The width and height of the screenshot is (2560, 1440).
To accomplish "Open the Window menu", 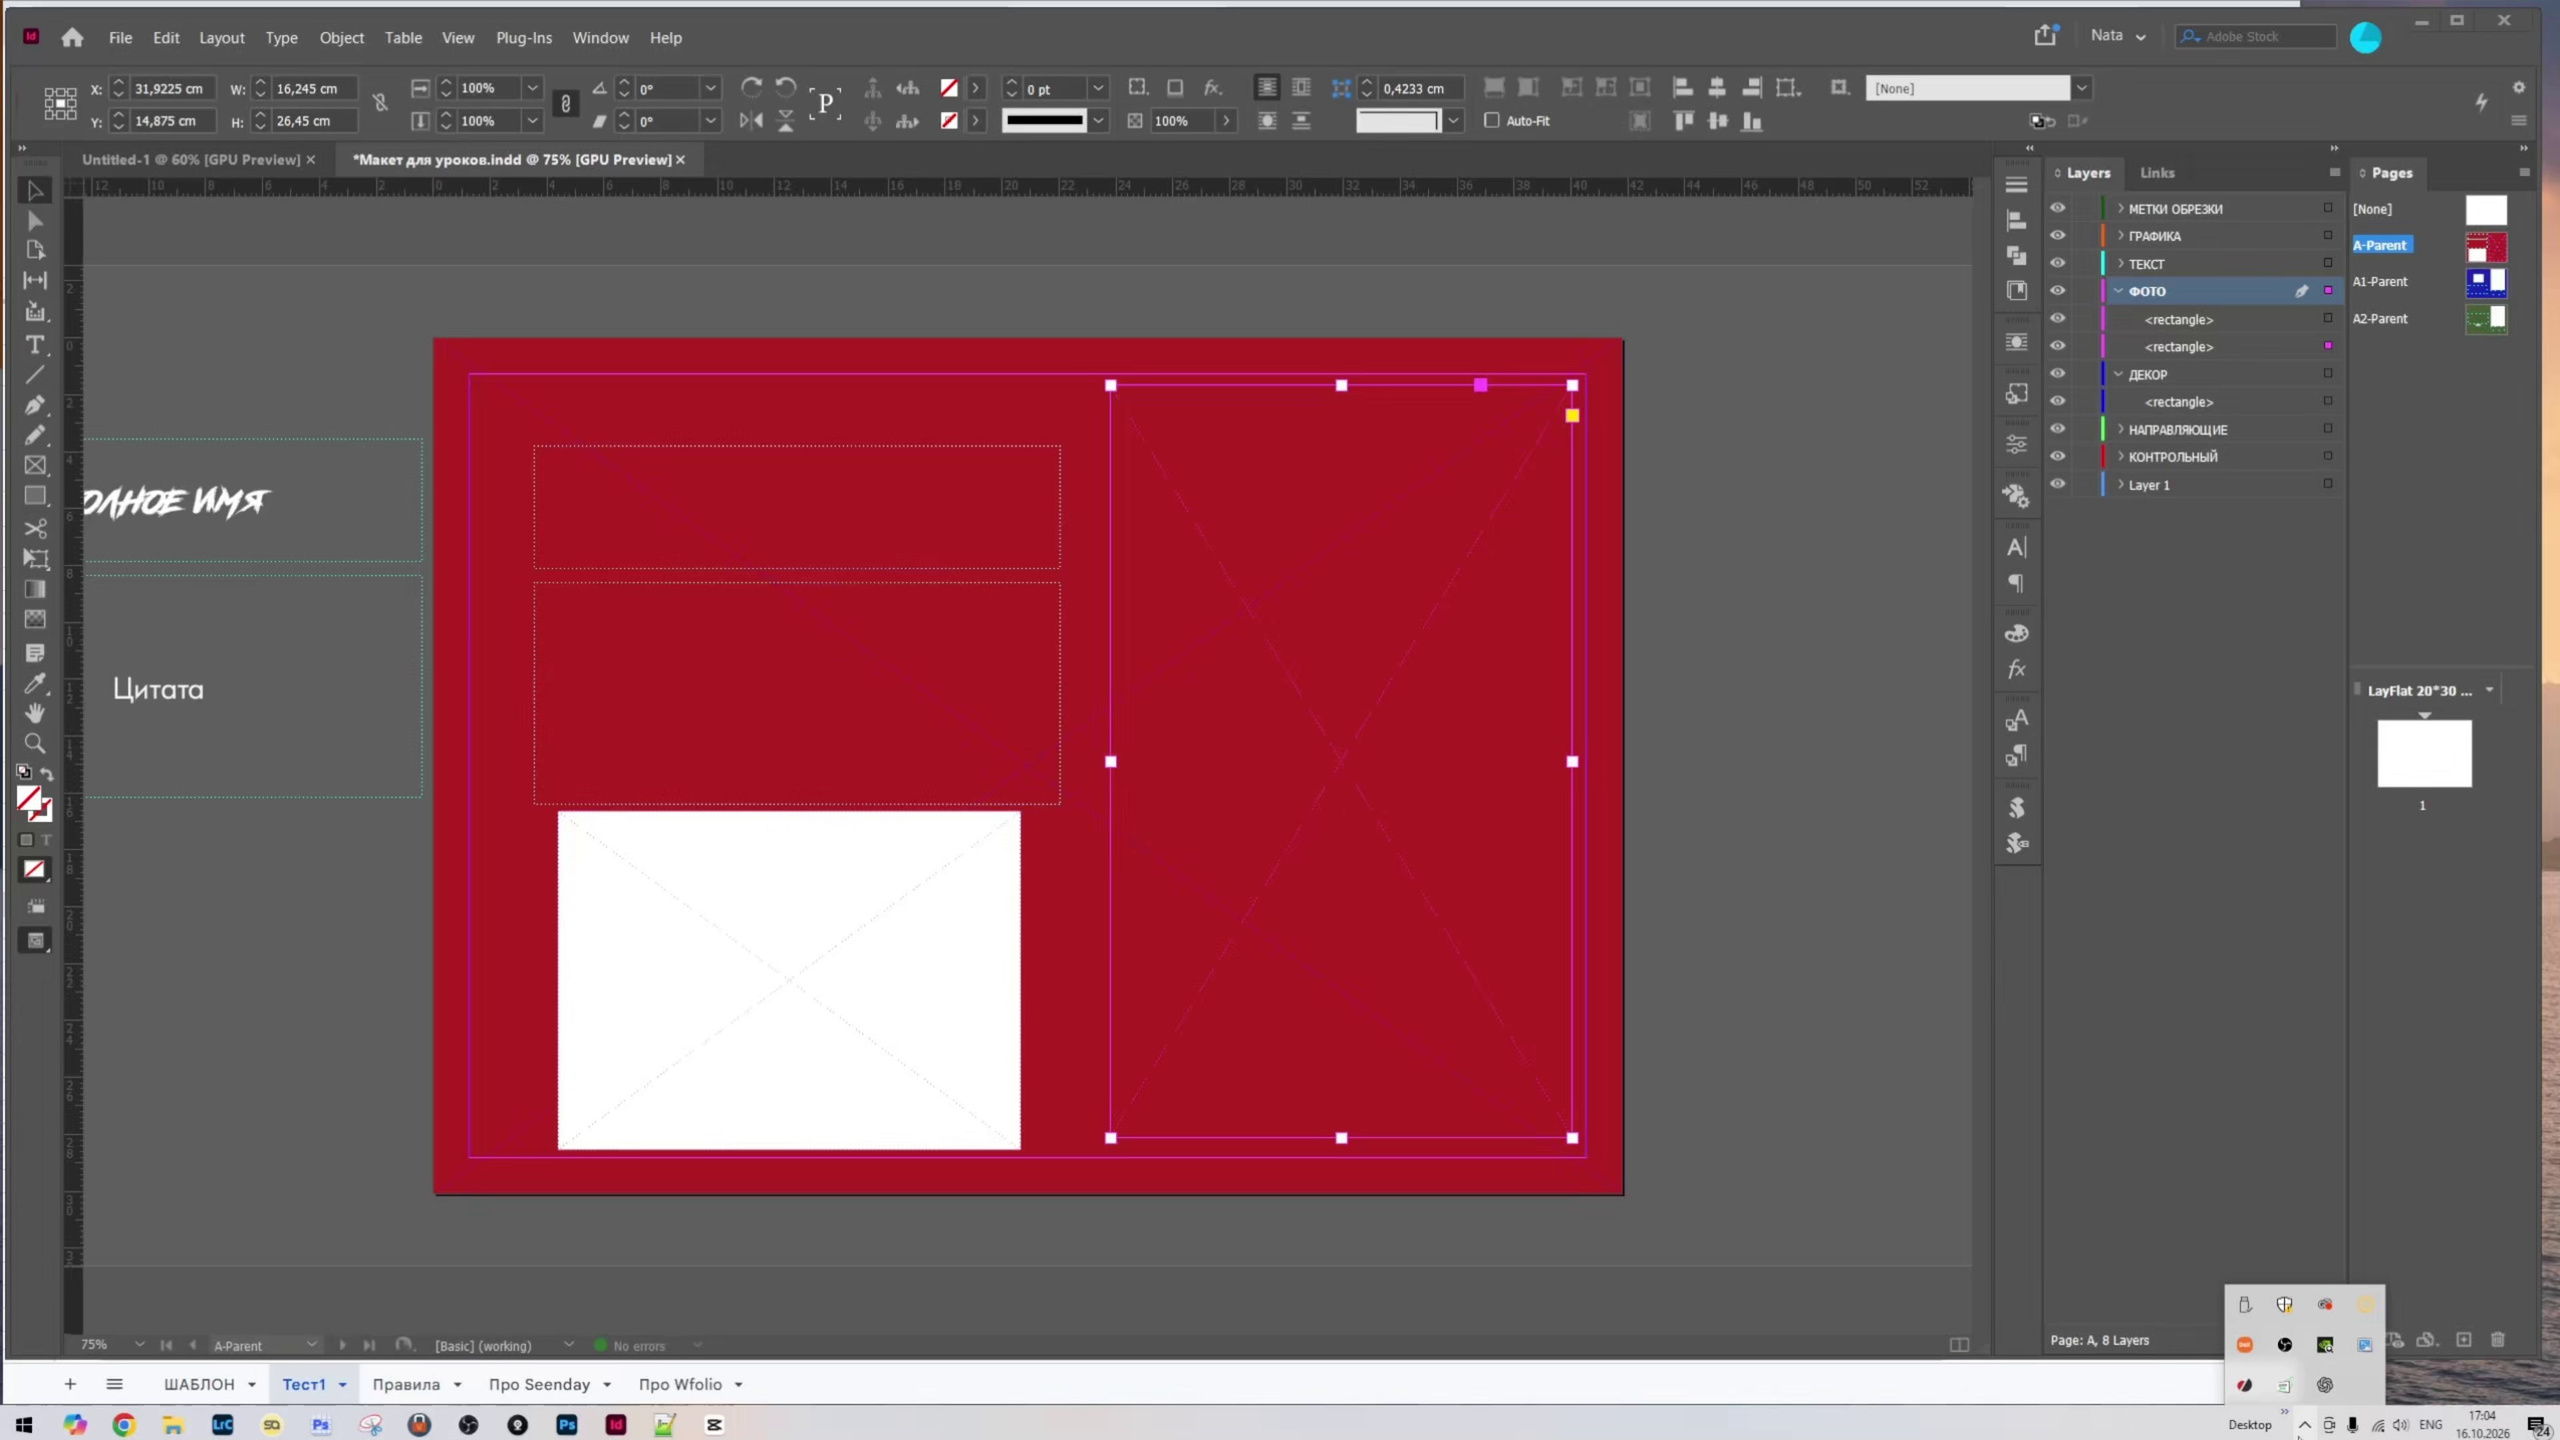I will tap(600, 38).
